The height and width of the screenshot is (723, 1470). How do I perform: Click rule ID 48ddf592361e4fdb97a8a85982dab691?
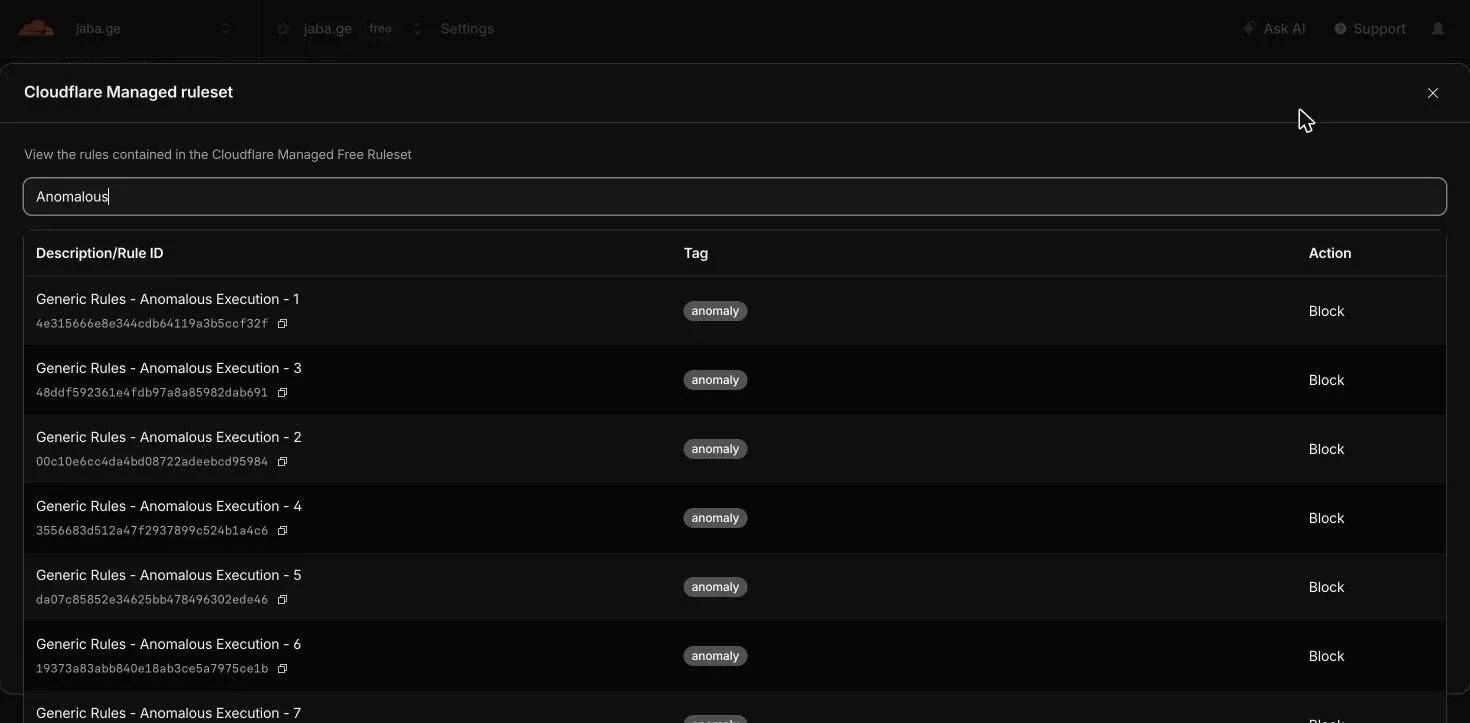coord(152,393)
